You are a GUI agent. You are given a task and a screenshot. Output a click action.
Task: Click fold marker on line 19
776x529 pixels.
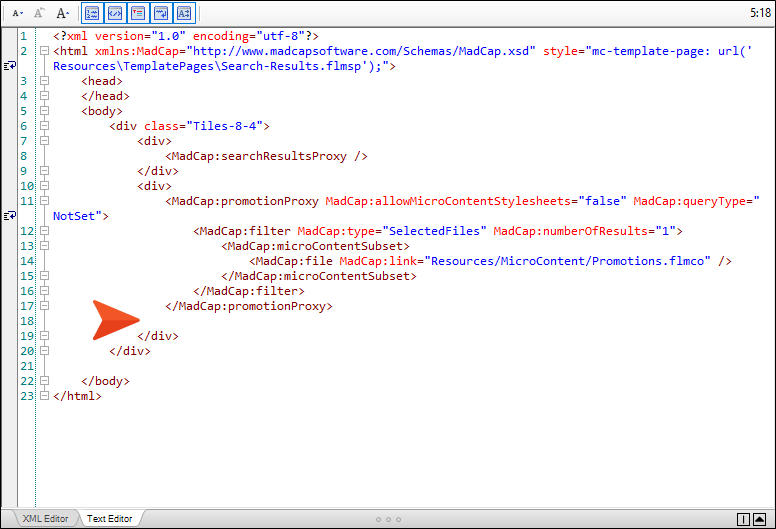tap(45, 336)
